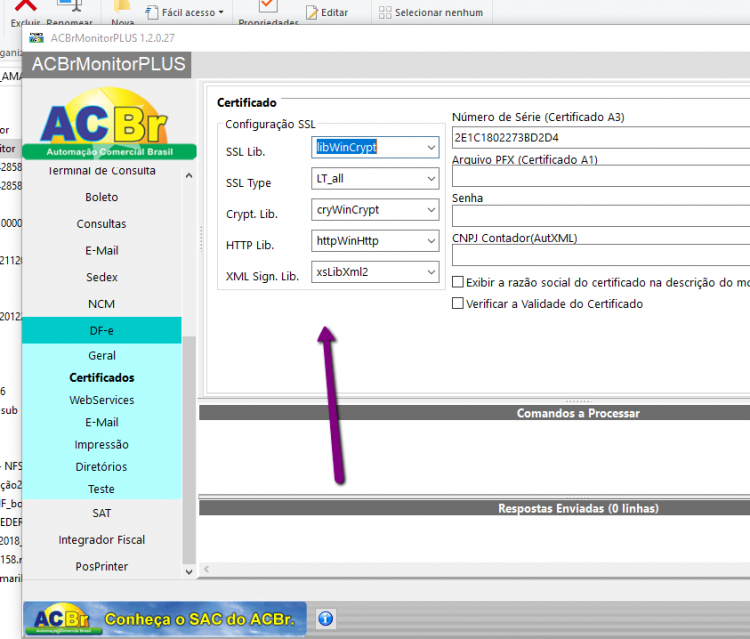Open the Consultas sidebar section
This screenshot has height=639, width=750.
point(101,224)
